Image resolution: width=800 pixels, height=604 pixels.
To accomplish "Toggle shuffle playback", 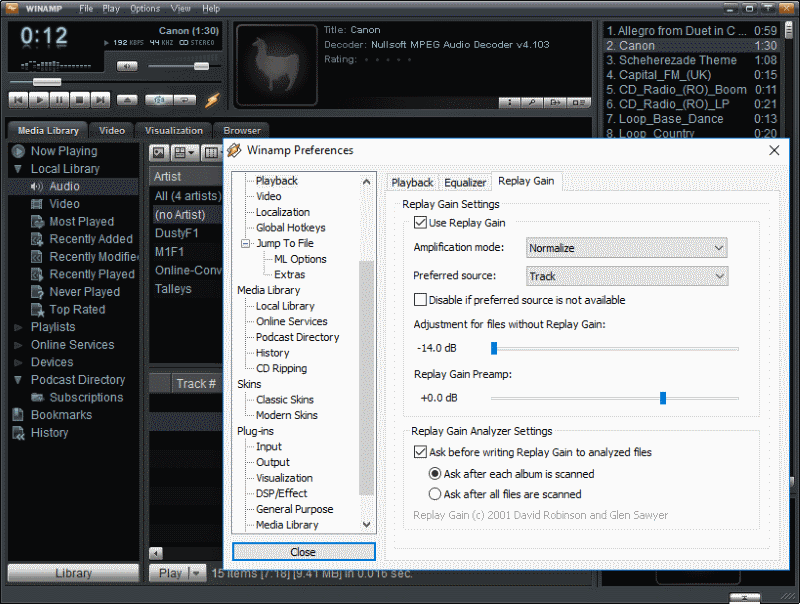I will point(159,99).
